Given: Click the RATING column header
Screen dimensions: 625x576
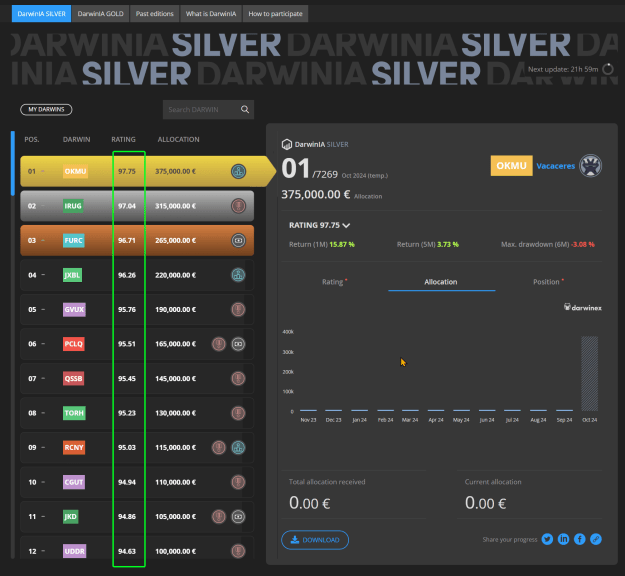Looking at the screenshot, I should [x=123, y=140].
